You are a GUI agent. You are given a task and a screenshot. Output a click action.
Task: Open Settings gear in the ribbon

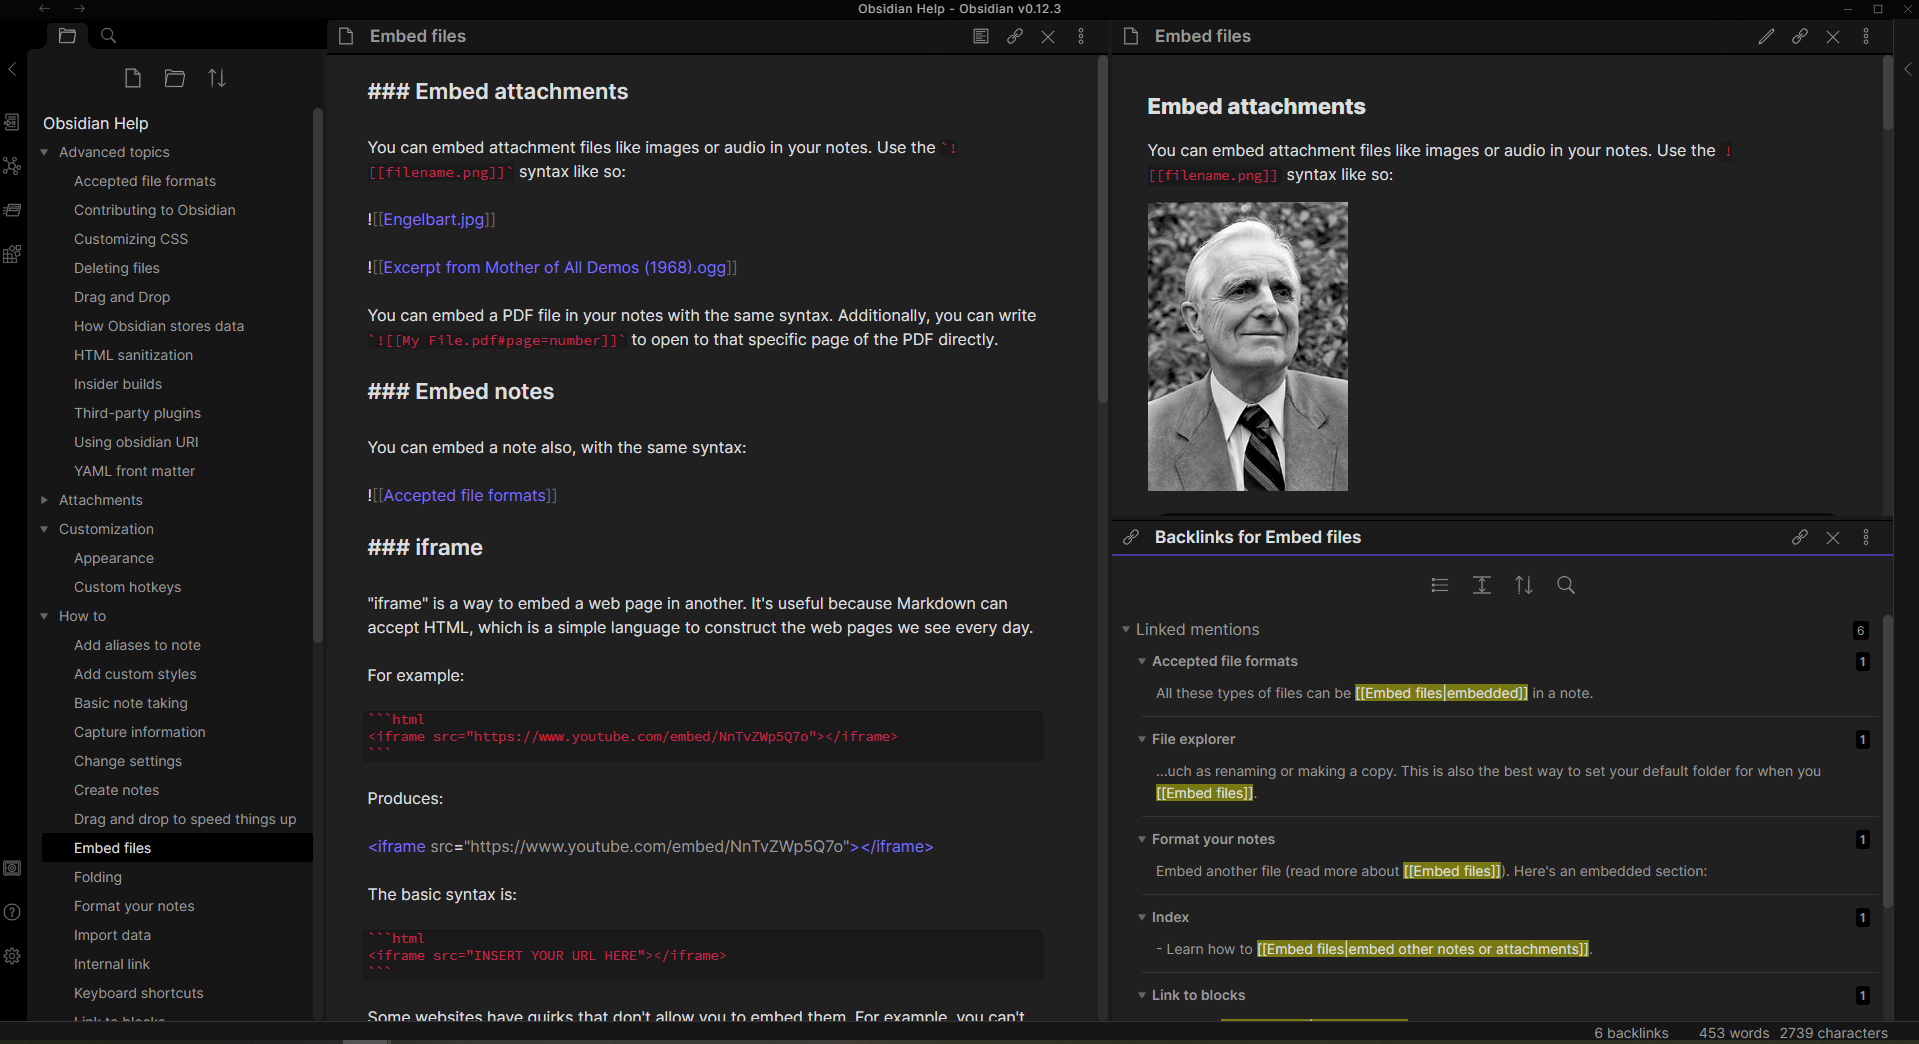click(12, 956)
